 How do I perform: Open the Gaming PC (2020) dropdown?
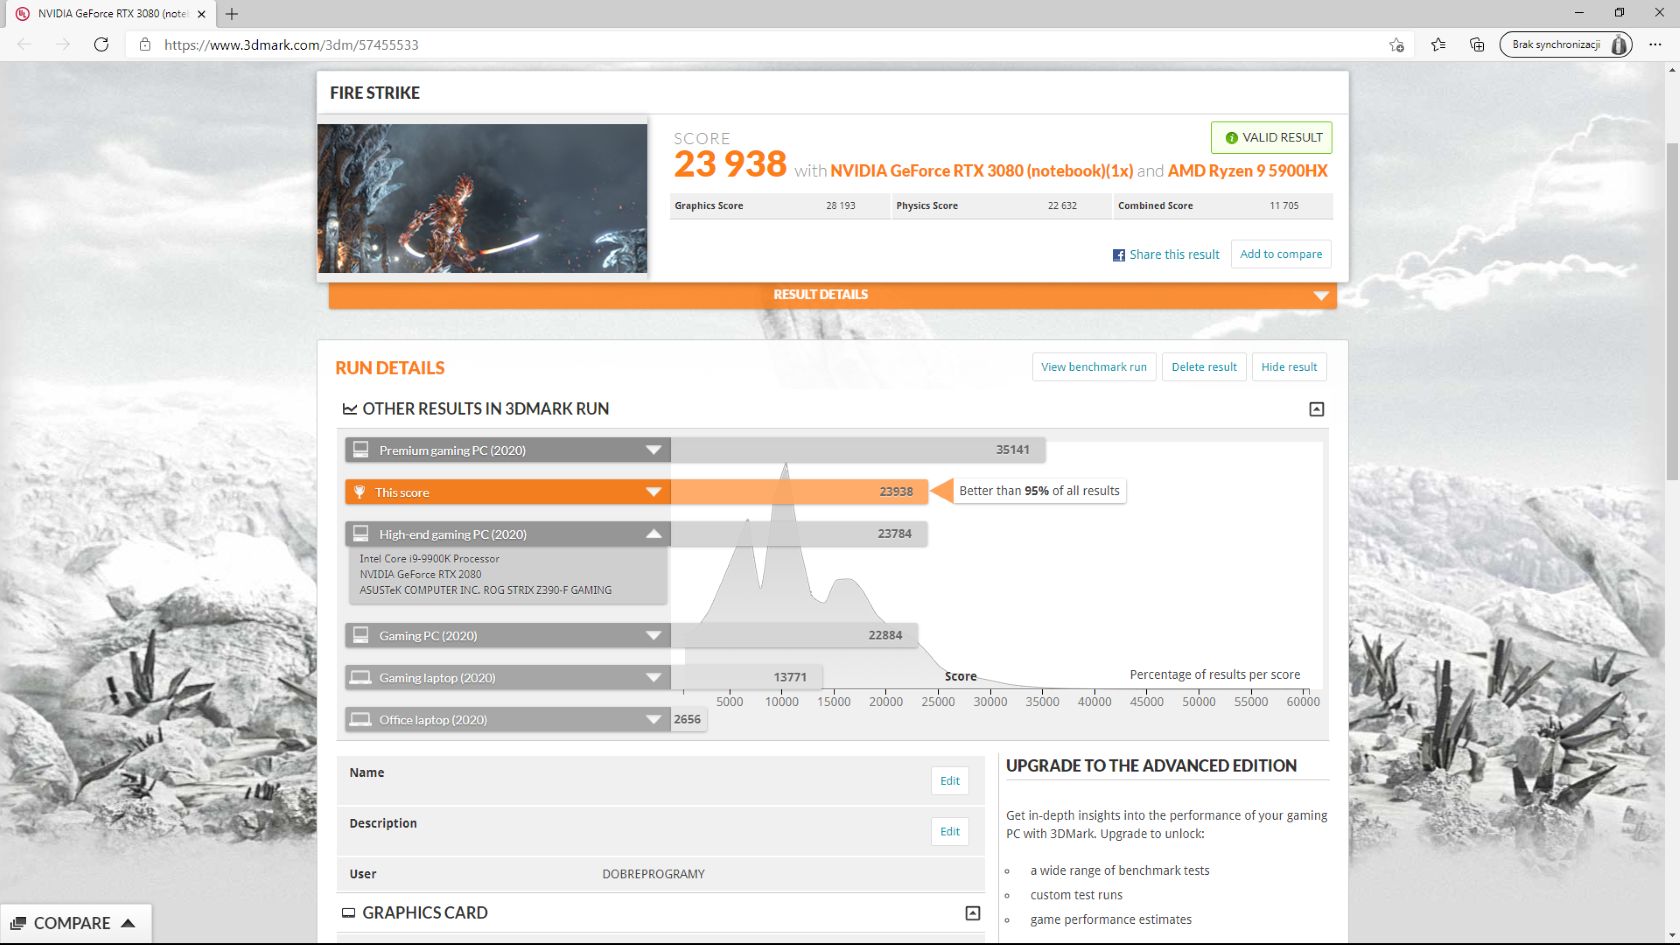pos(655,635)
